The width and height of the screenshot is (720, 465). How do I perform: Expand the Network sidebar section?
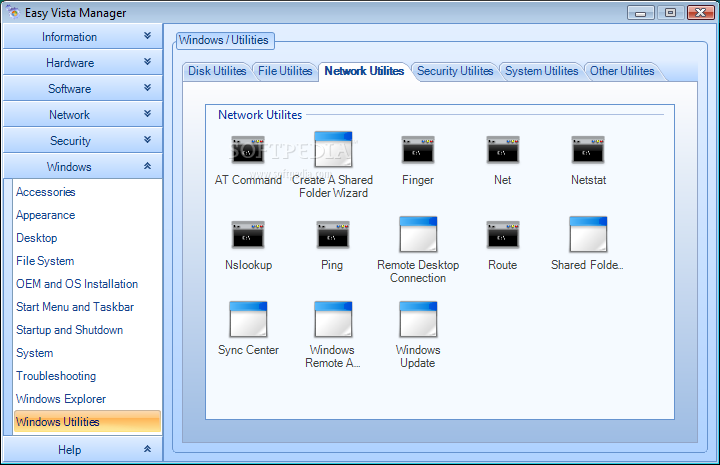(x=83, y=114)
